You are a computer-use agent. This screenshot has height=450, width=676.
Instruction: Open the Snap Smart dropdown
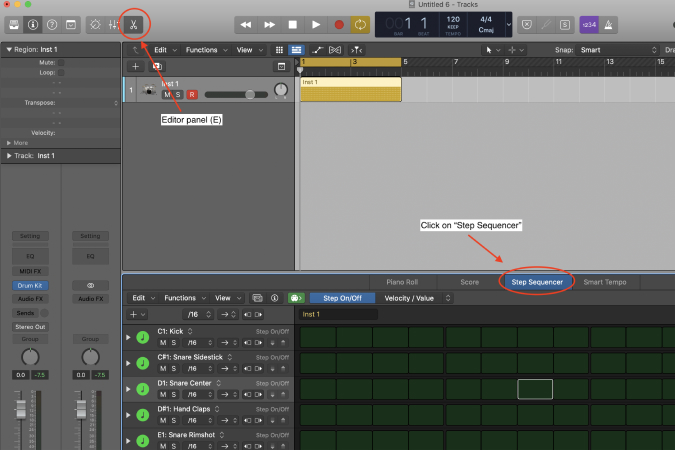point(619,50)
